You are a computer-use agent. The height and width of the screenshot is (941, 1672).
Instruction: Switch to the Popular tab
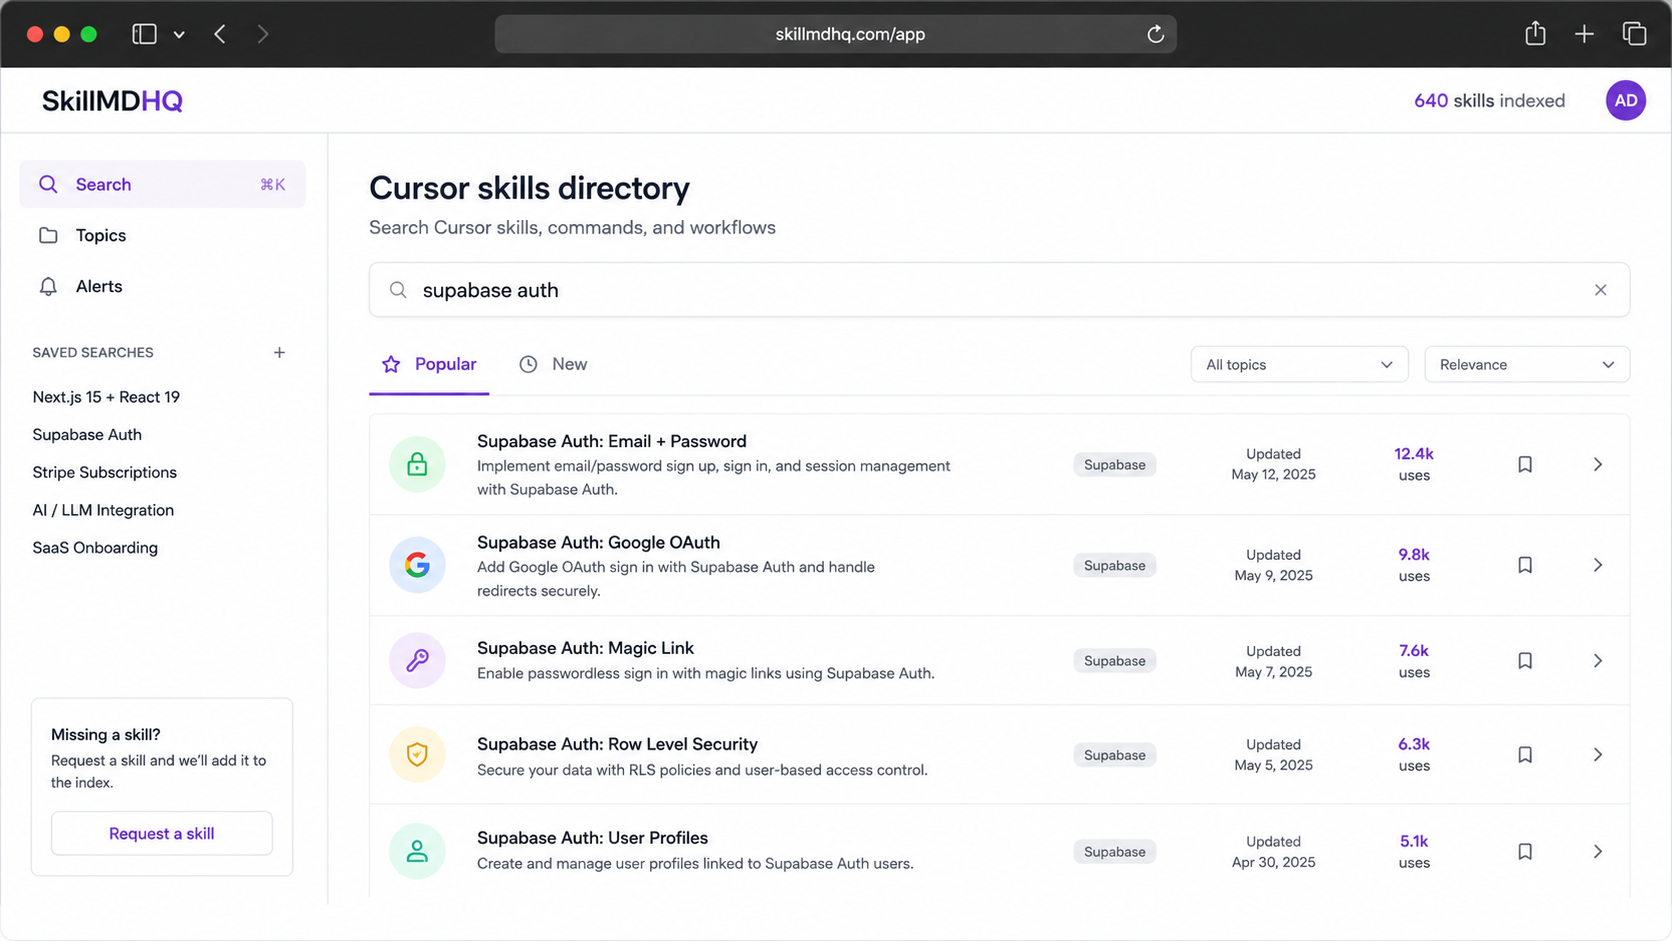pyautogui.click(x=429, y=364)
